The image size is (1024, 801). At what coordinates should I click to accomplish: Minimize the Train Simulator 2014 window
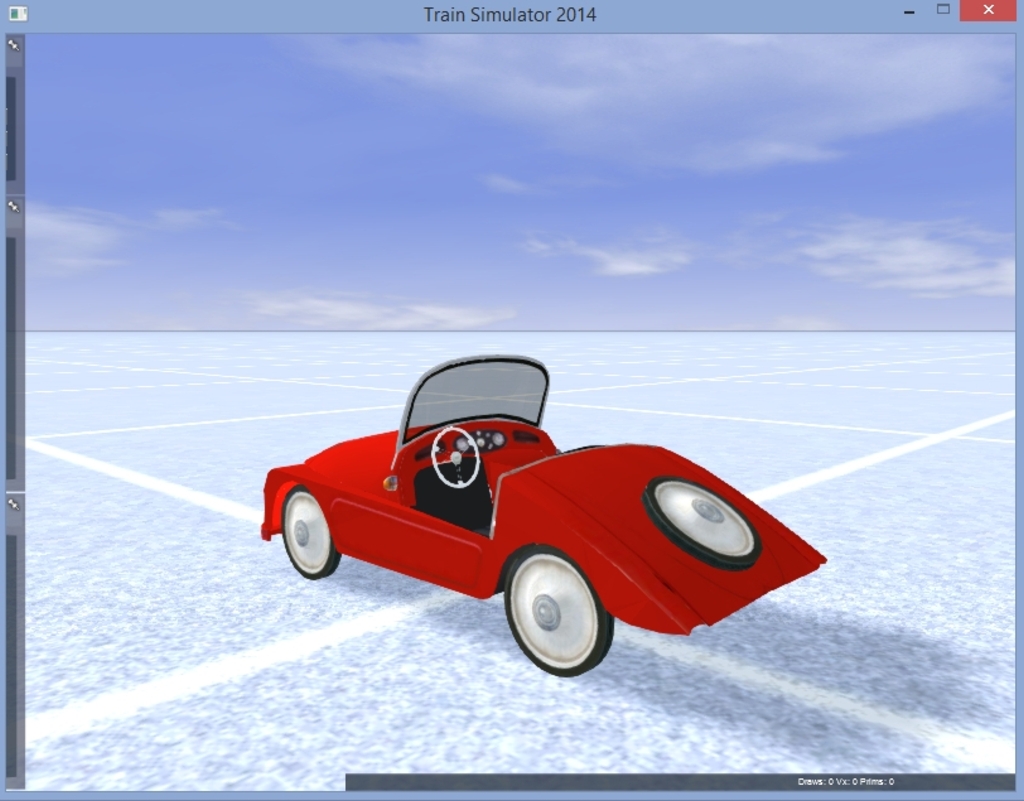click(x=909, y=12)
